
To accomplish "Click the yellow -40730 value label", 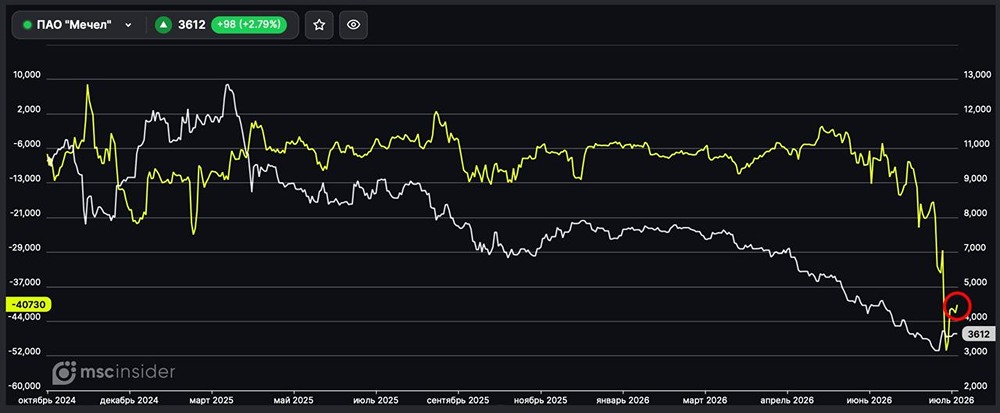I will tap(27, 305).
